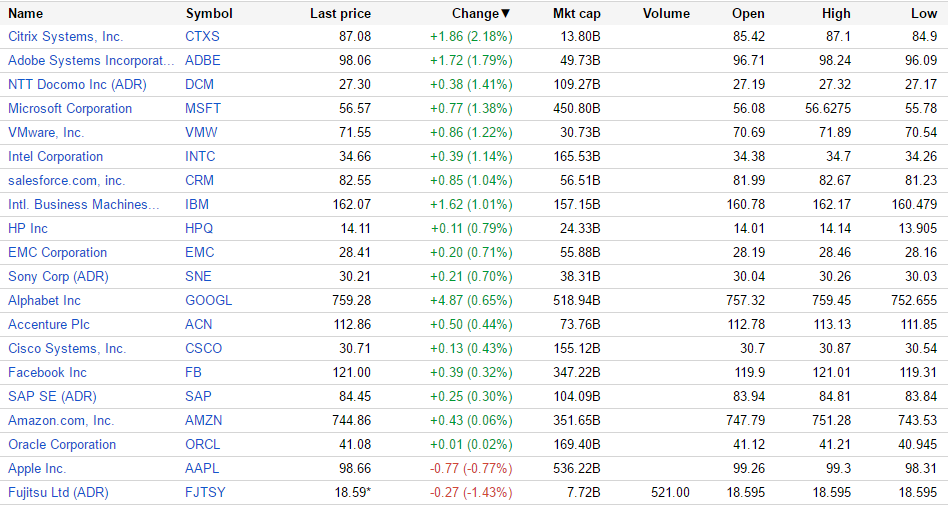Viewport: 948px width, 506px height.
Task: Click the FJTSY ticker symbol
Action: [x=205, y=492]
